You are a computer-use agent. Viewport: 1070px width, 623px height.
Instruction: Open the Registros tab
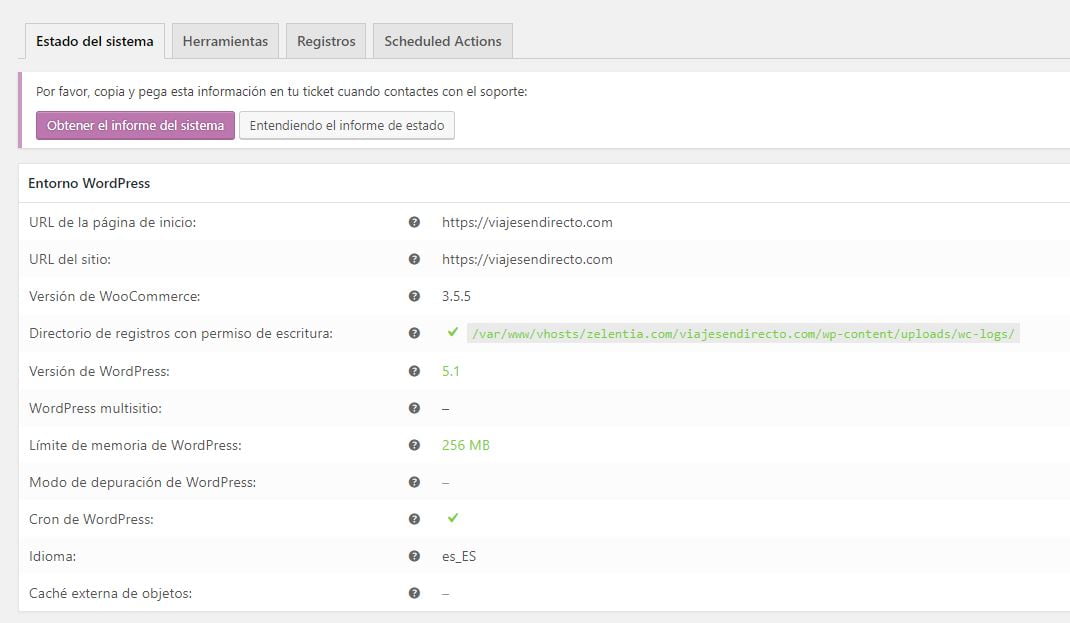(325, 41)
